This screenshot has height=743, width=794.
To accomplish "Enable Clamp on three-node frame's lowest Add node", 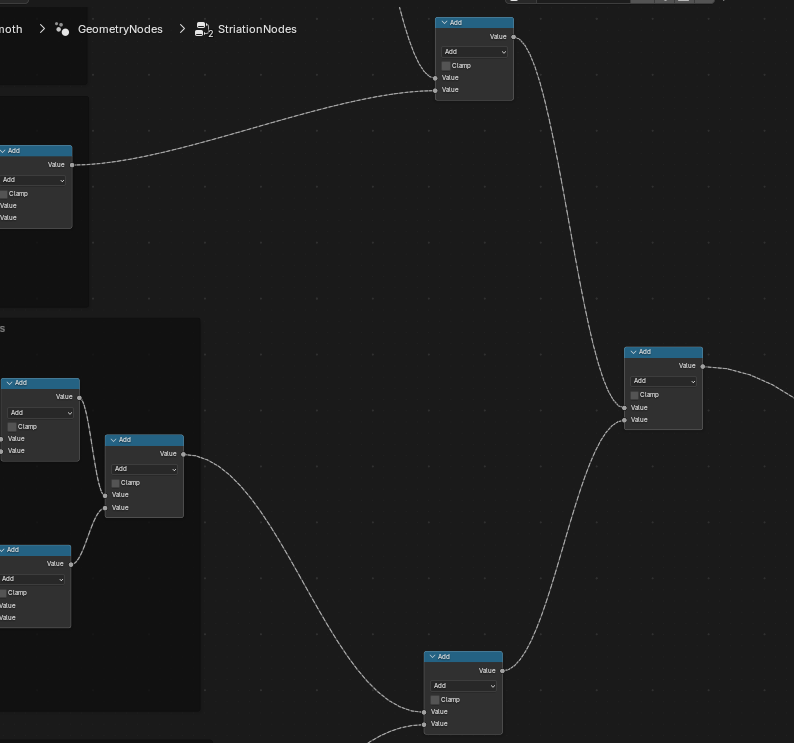I will click(x=4, y=593).
